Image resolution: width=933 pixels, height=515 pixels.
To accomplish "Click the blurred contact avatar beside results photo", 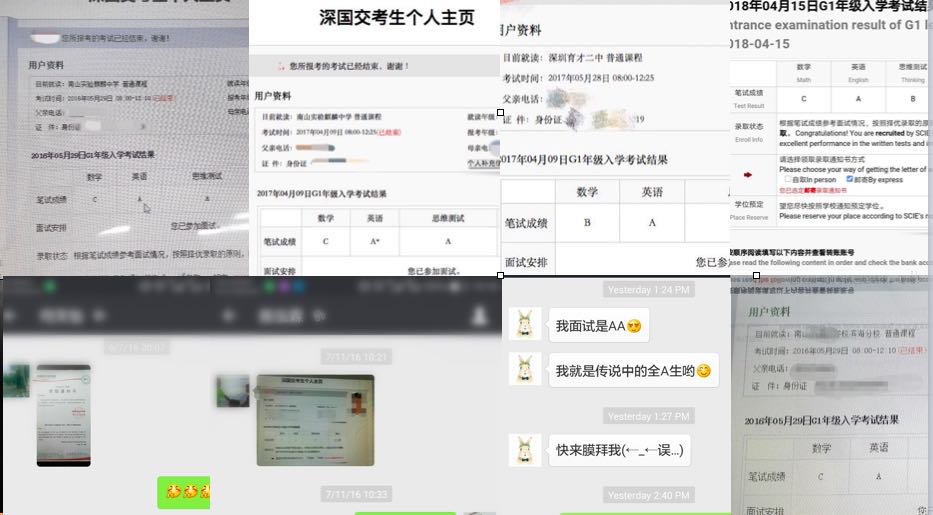I will (x=232, y=390).
